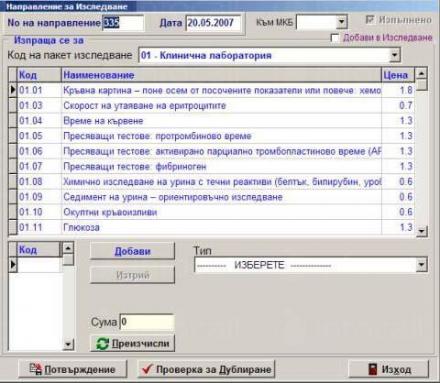The image size is (440, 383).
Task: Click the row selector beside 01.04
Action: pyautogui.click(x=13, y=121)
